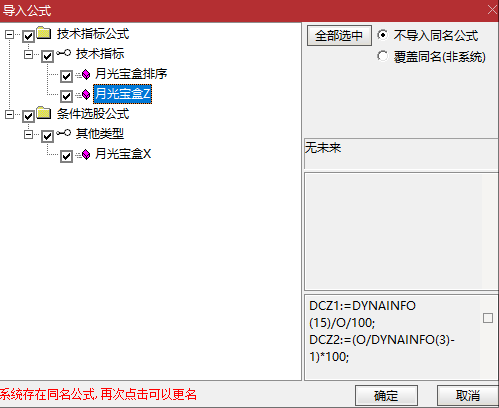Click the magenta icon beside 月光宝盒X

(86, 154)
